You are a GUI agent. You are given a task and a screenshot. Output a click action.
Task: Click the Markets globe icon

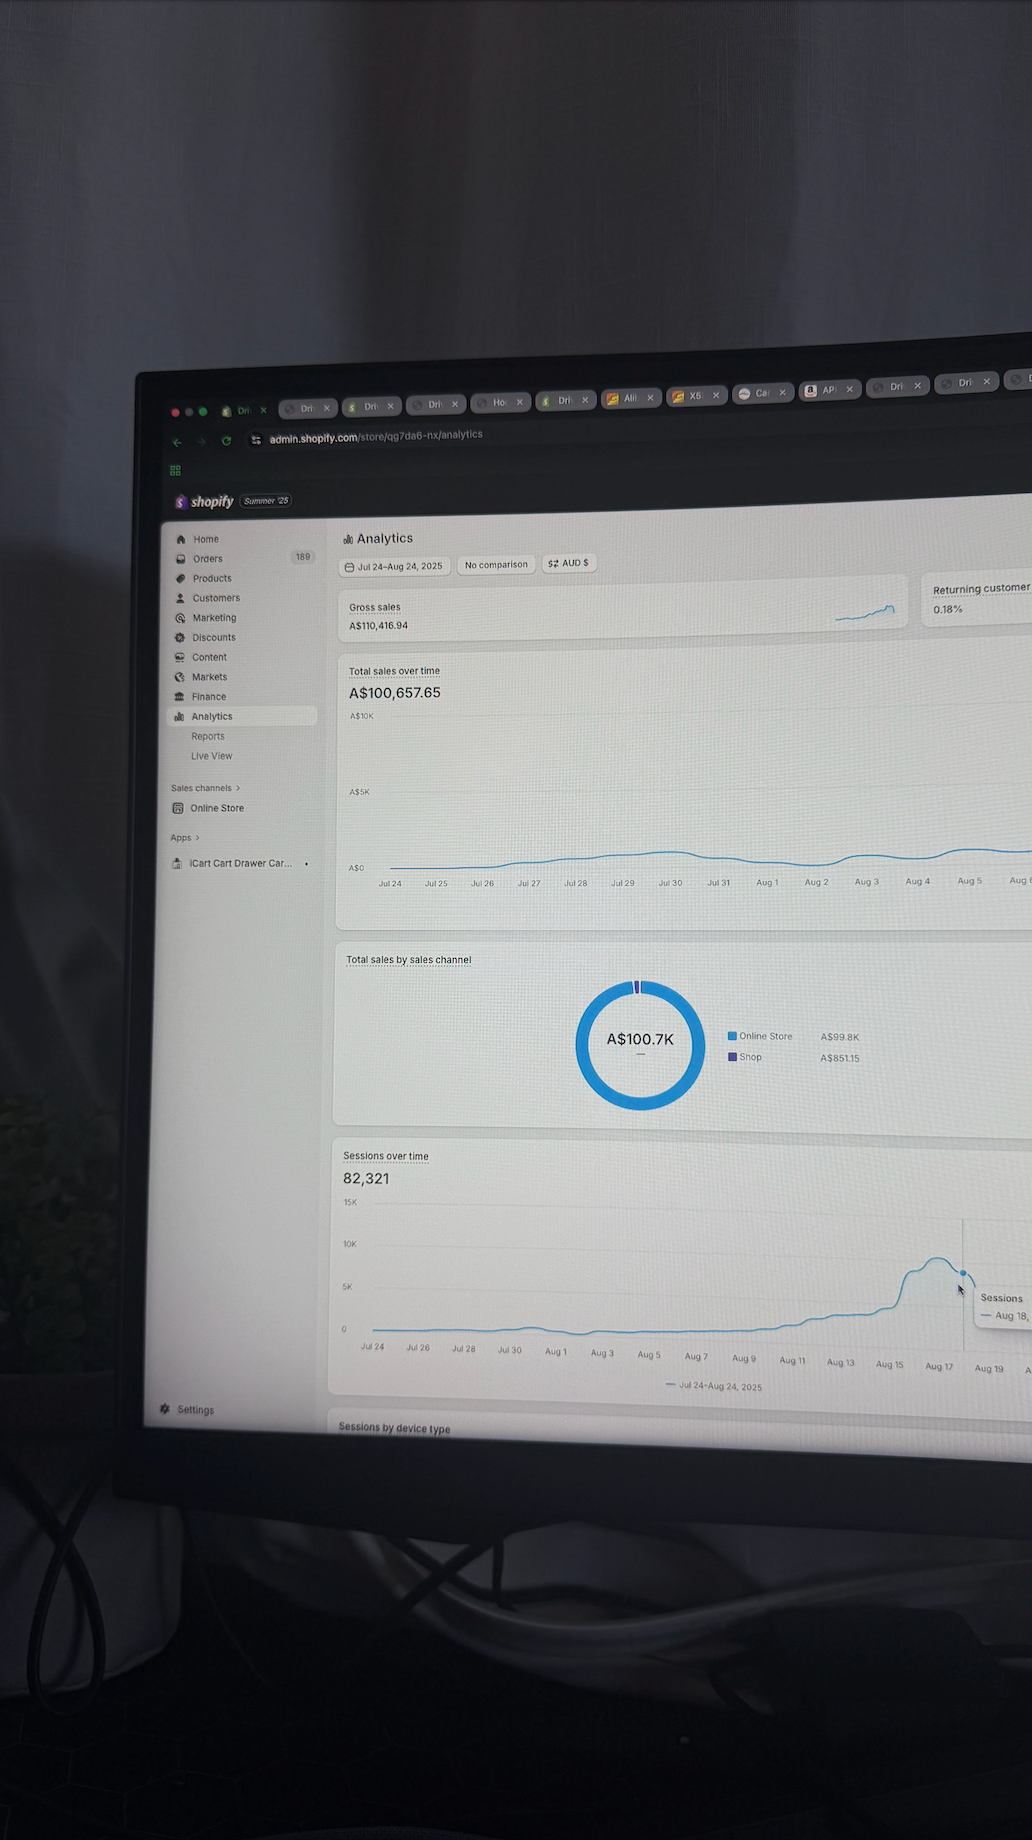[x=180, y=677]
